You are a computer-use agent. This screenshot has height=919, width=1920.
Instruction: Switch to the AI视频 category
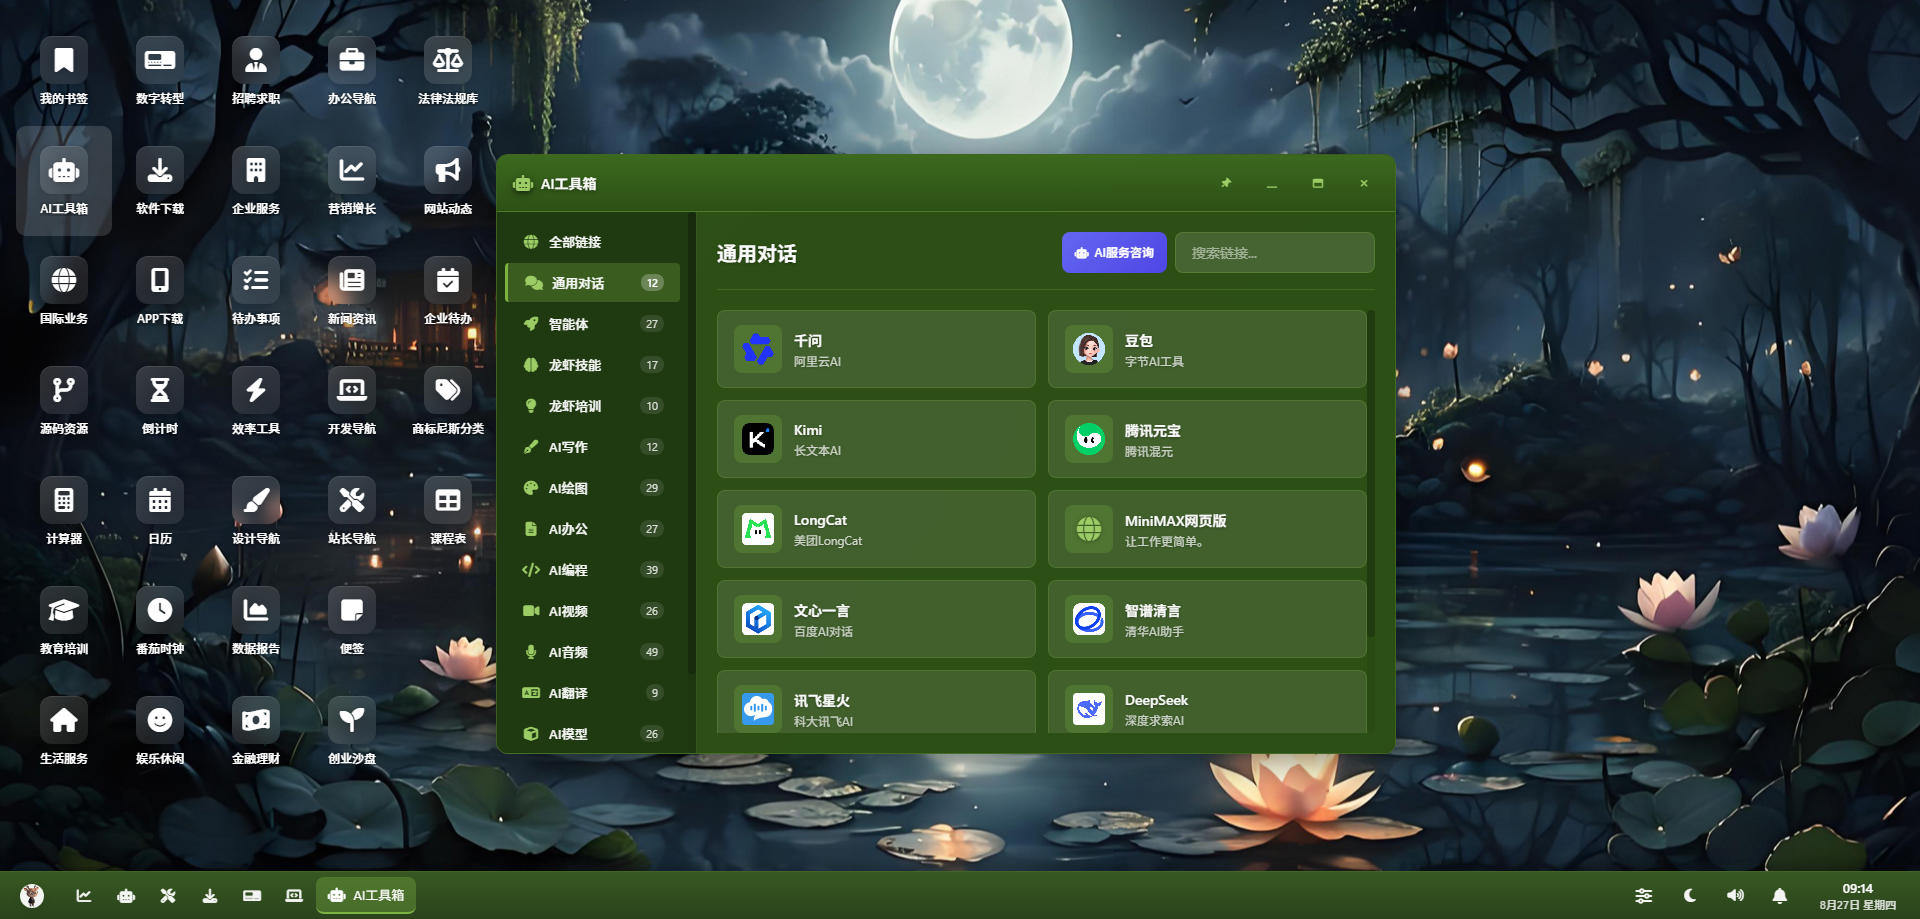(x=593, y=611)
